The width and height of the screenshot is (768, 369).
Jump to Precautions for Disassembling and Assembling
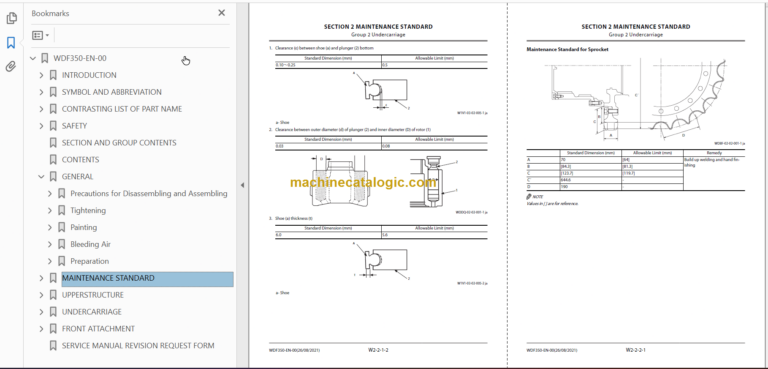point(149,194)
